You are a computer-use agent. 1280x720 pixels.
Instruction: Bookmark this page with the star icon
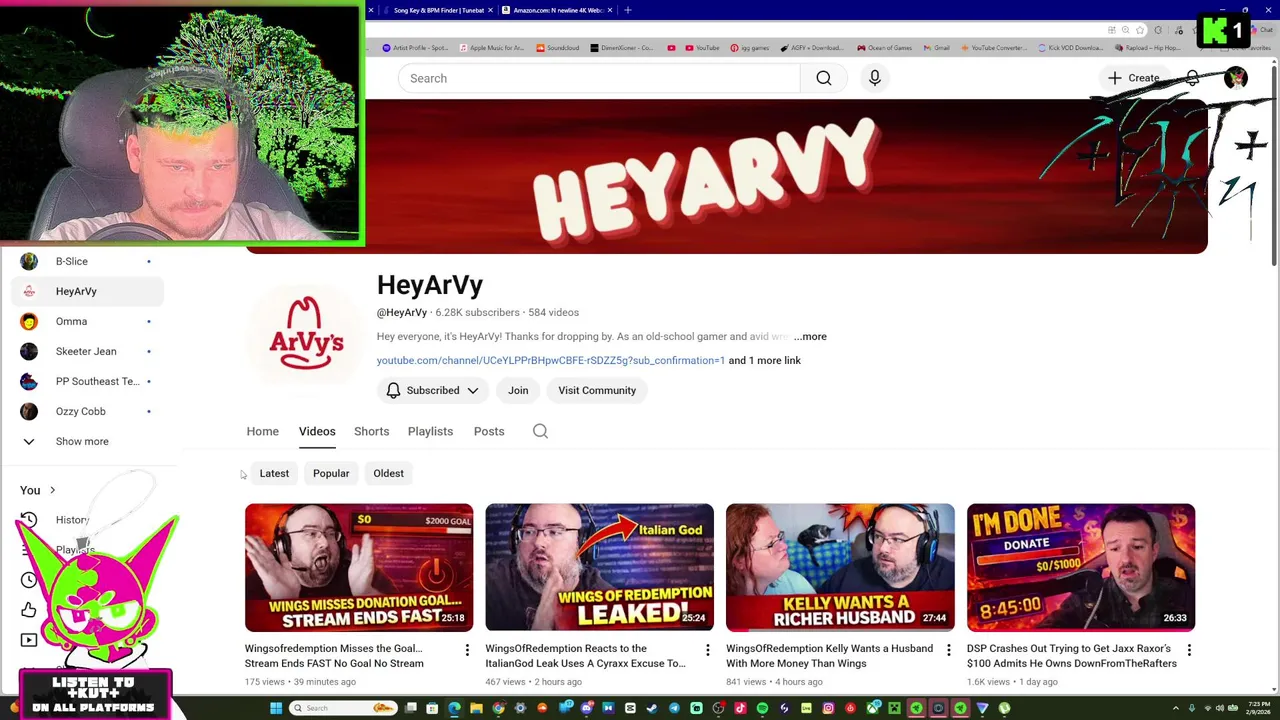click(x=1140, y=30)
